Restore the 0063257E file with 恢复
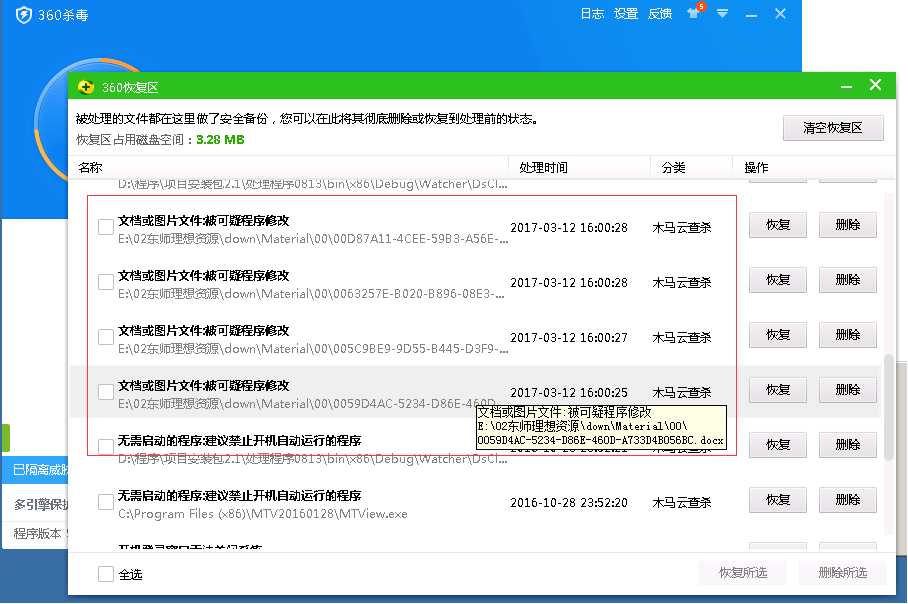The height and width of the screenshot is (604, 908). point(778,280)
